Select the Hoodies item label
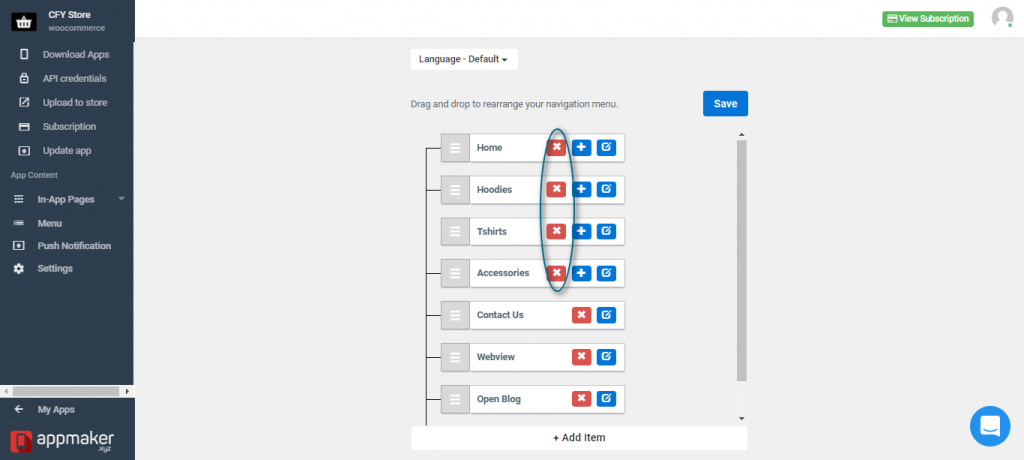The height and width of the screenshot is (460, 1024). click(x=494, y=189)
